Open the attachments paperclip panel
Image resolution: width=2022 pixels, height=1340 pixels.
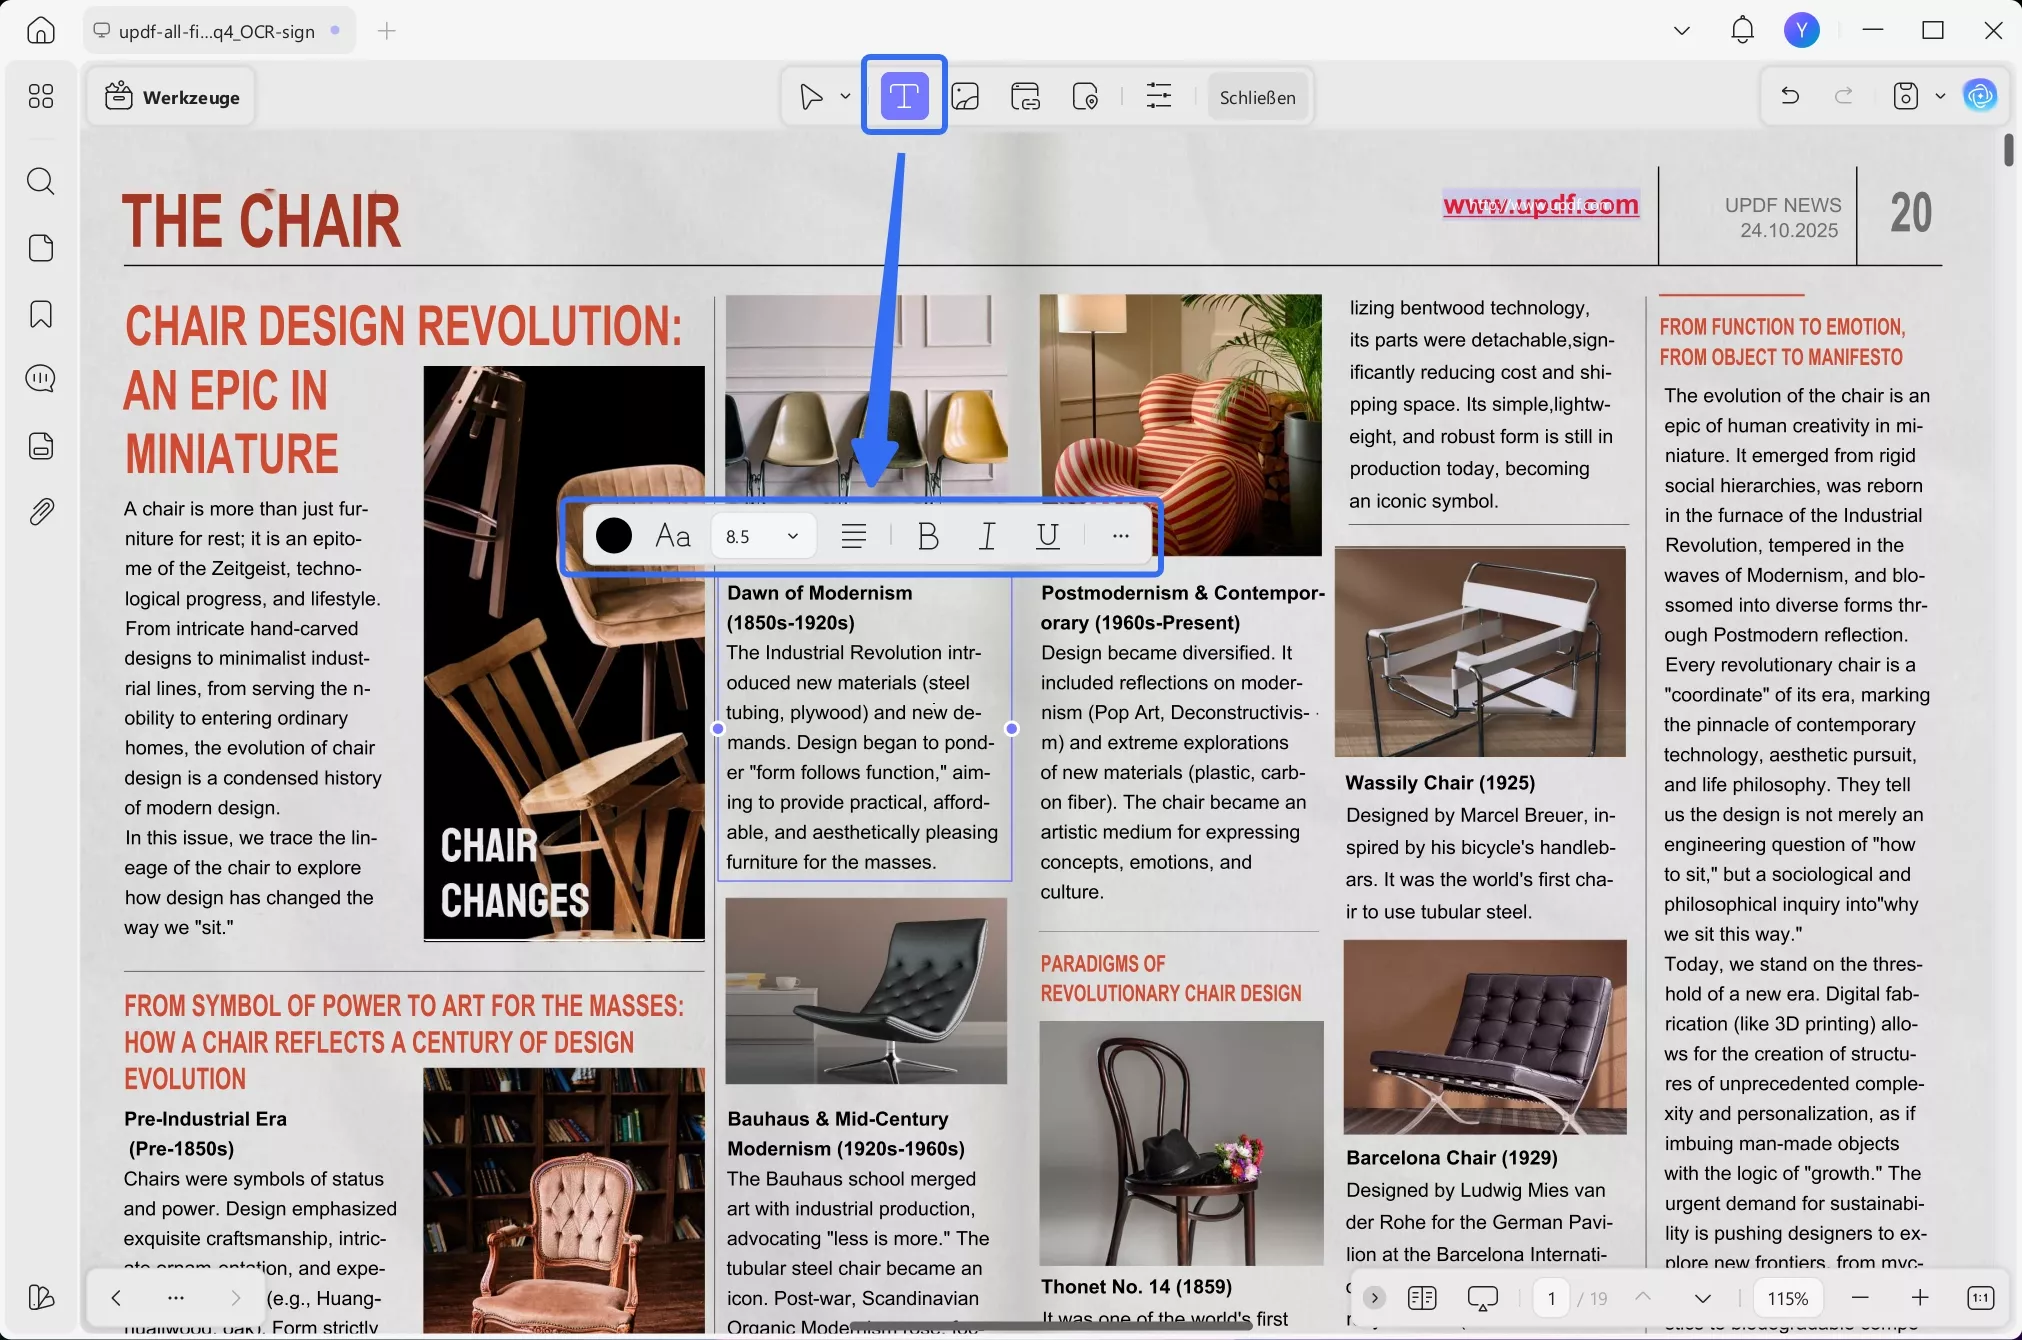coord(41,512)
